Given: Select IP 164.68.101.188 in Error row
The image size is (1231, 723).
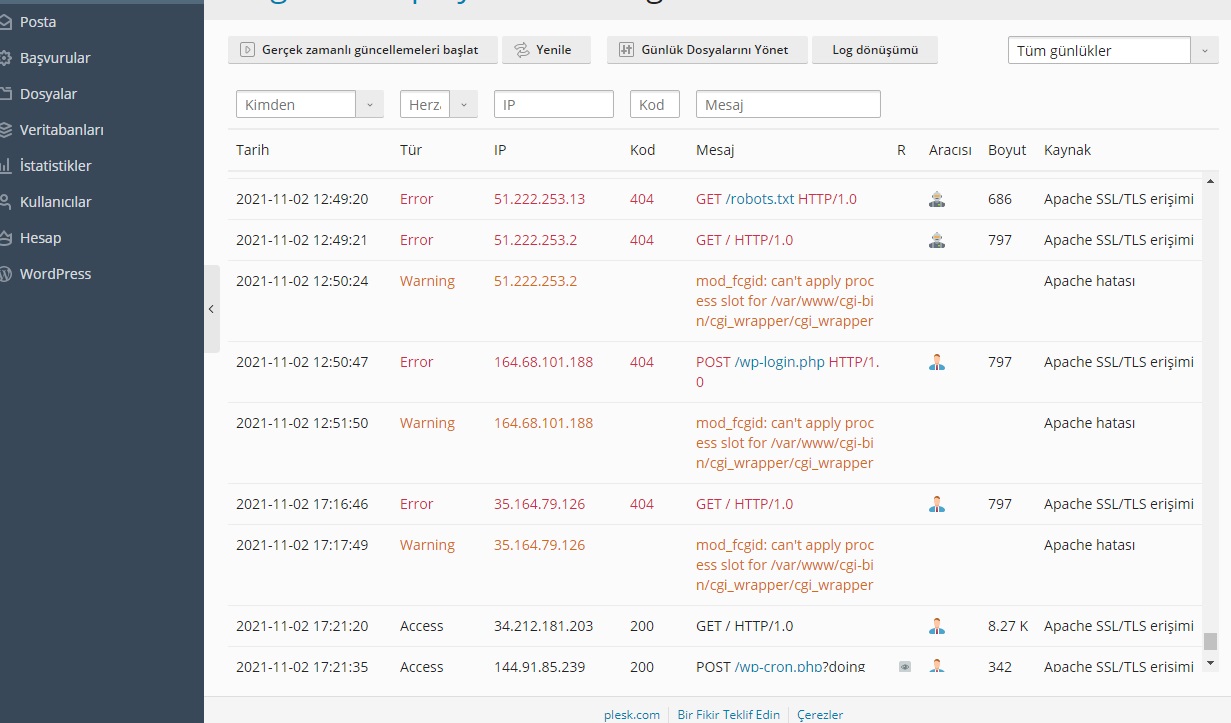Looking at the screenshot, I should click(x=543, y=362).
